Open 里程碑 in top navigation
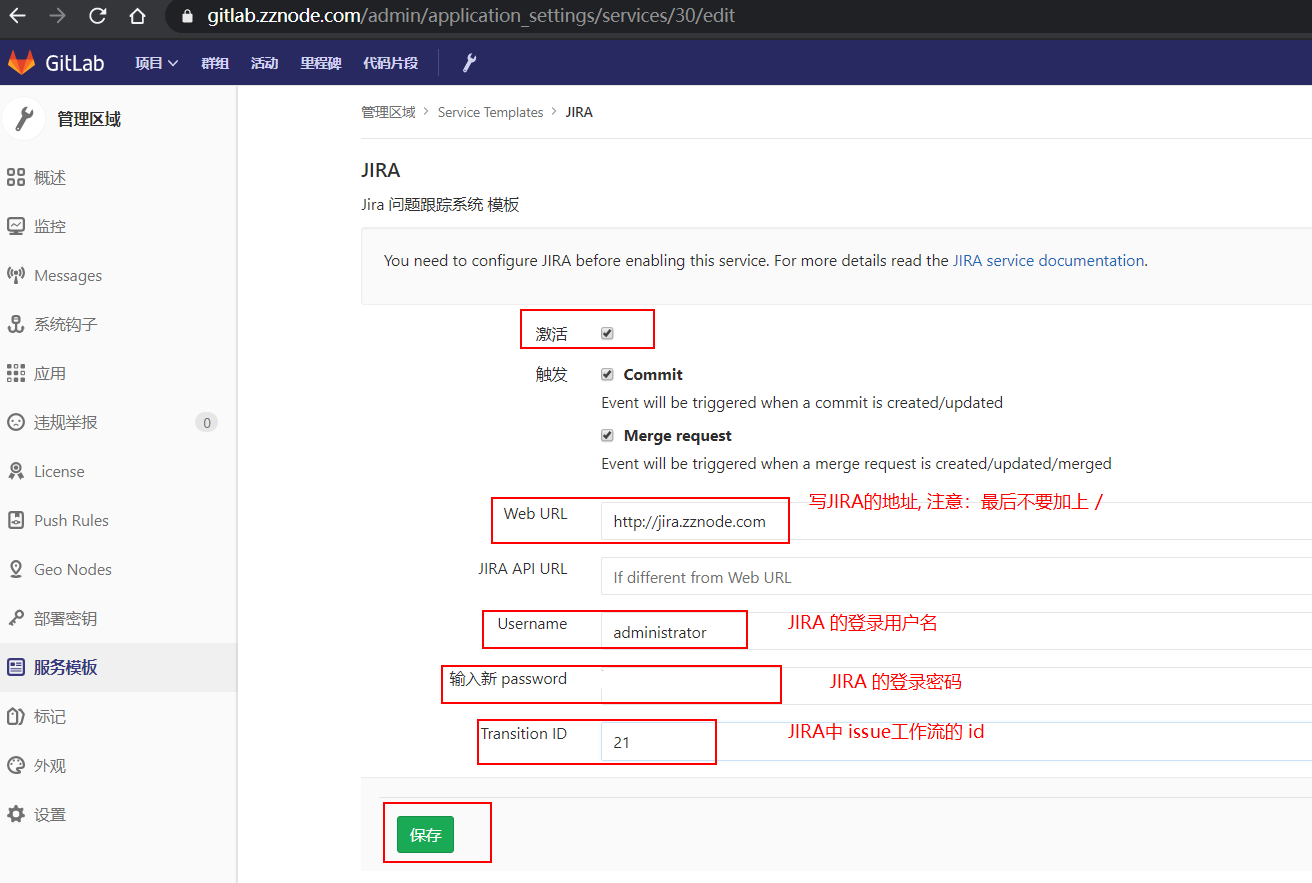The width and height of the screenshot is (1312, 883). tap(321, 63)
